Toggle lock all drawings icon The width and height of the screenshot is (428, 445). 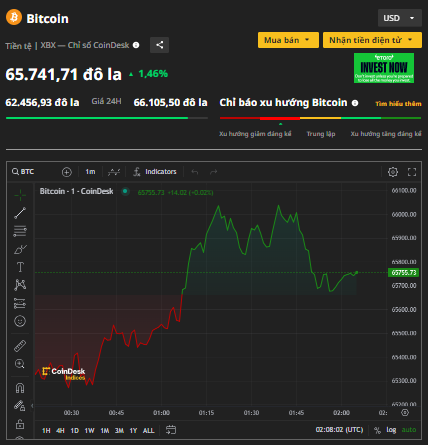pyautogui.click(x=20, y=424)
